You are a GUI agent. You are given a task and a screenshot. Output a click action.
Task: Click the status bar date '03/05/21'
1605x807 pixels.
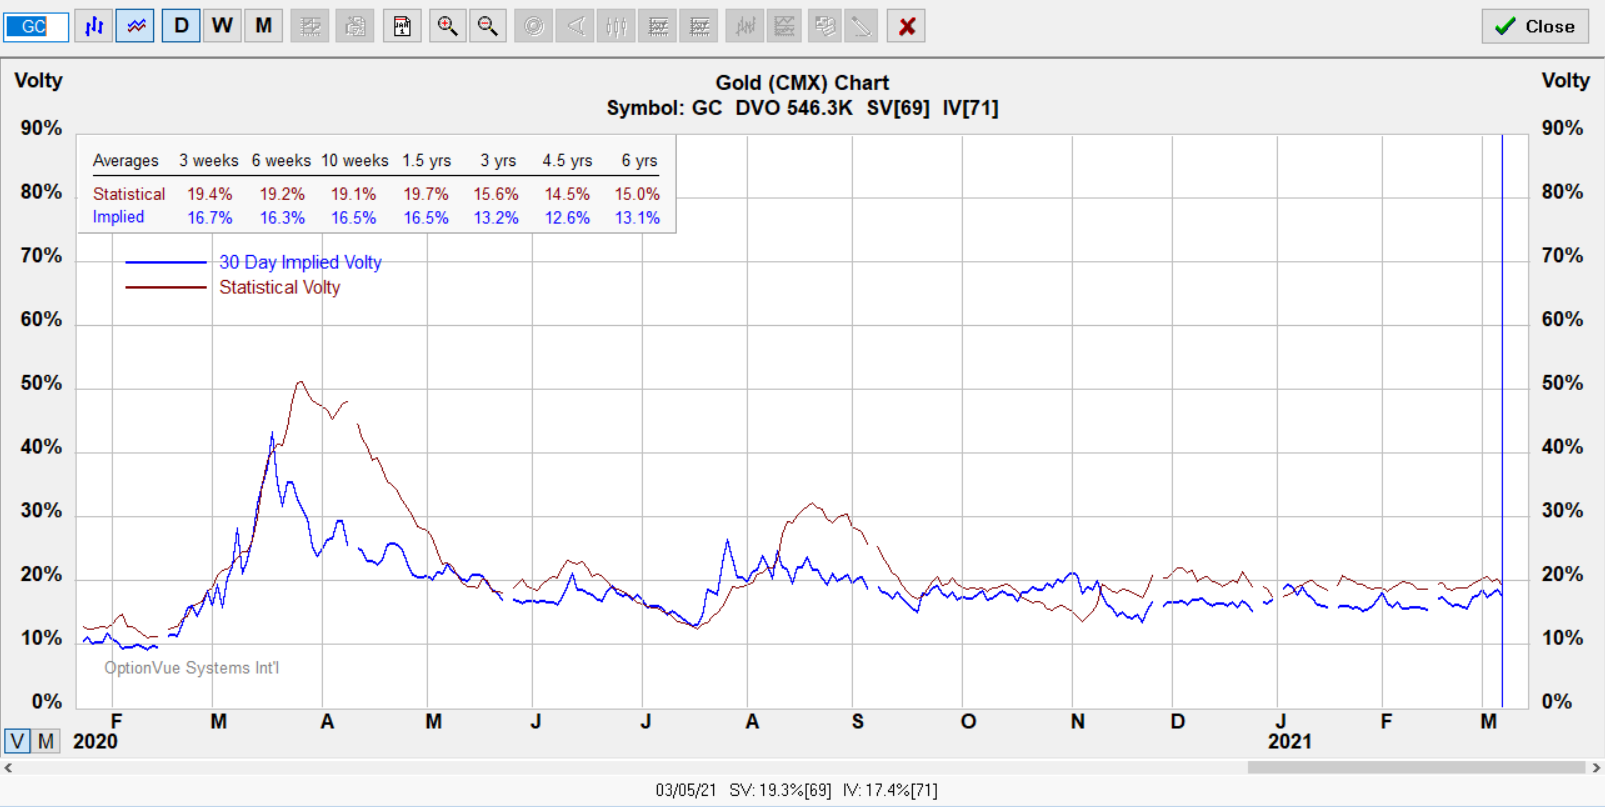(686, 790)
